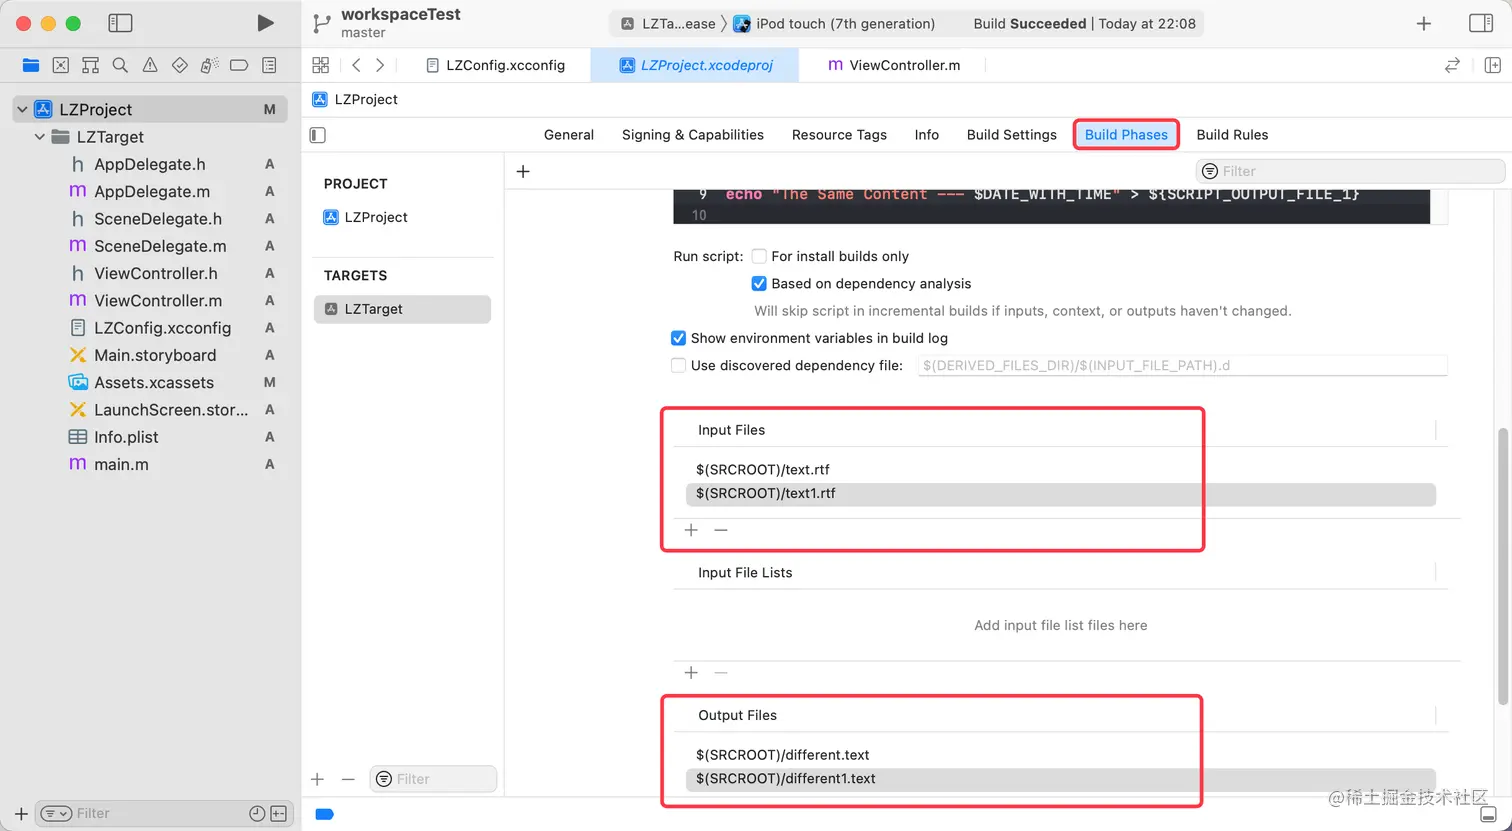Open the Test navigator
1512x831 pixels.
(x=180, y=65)
